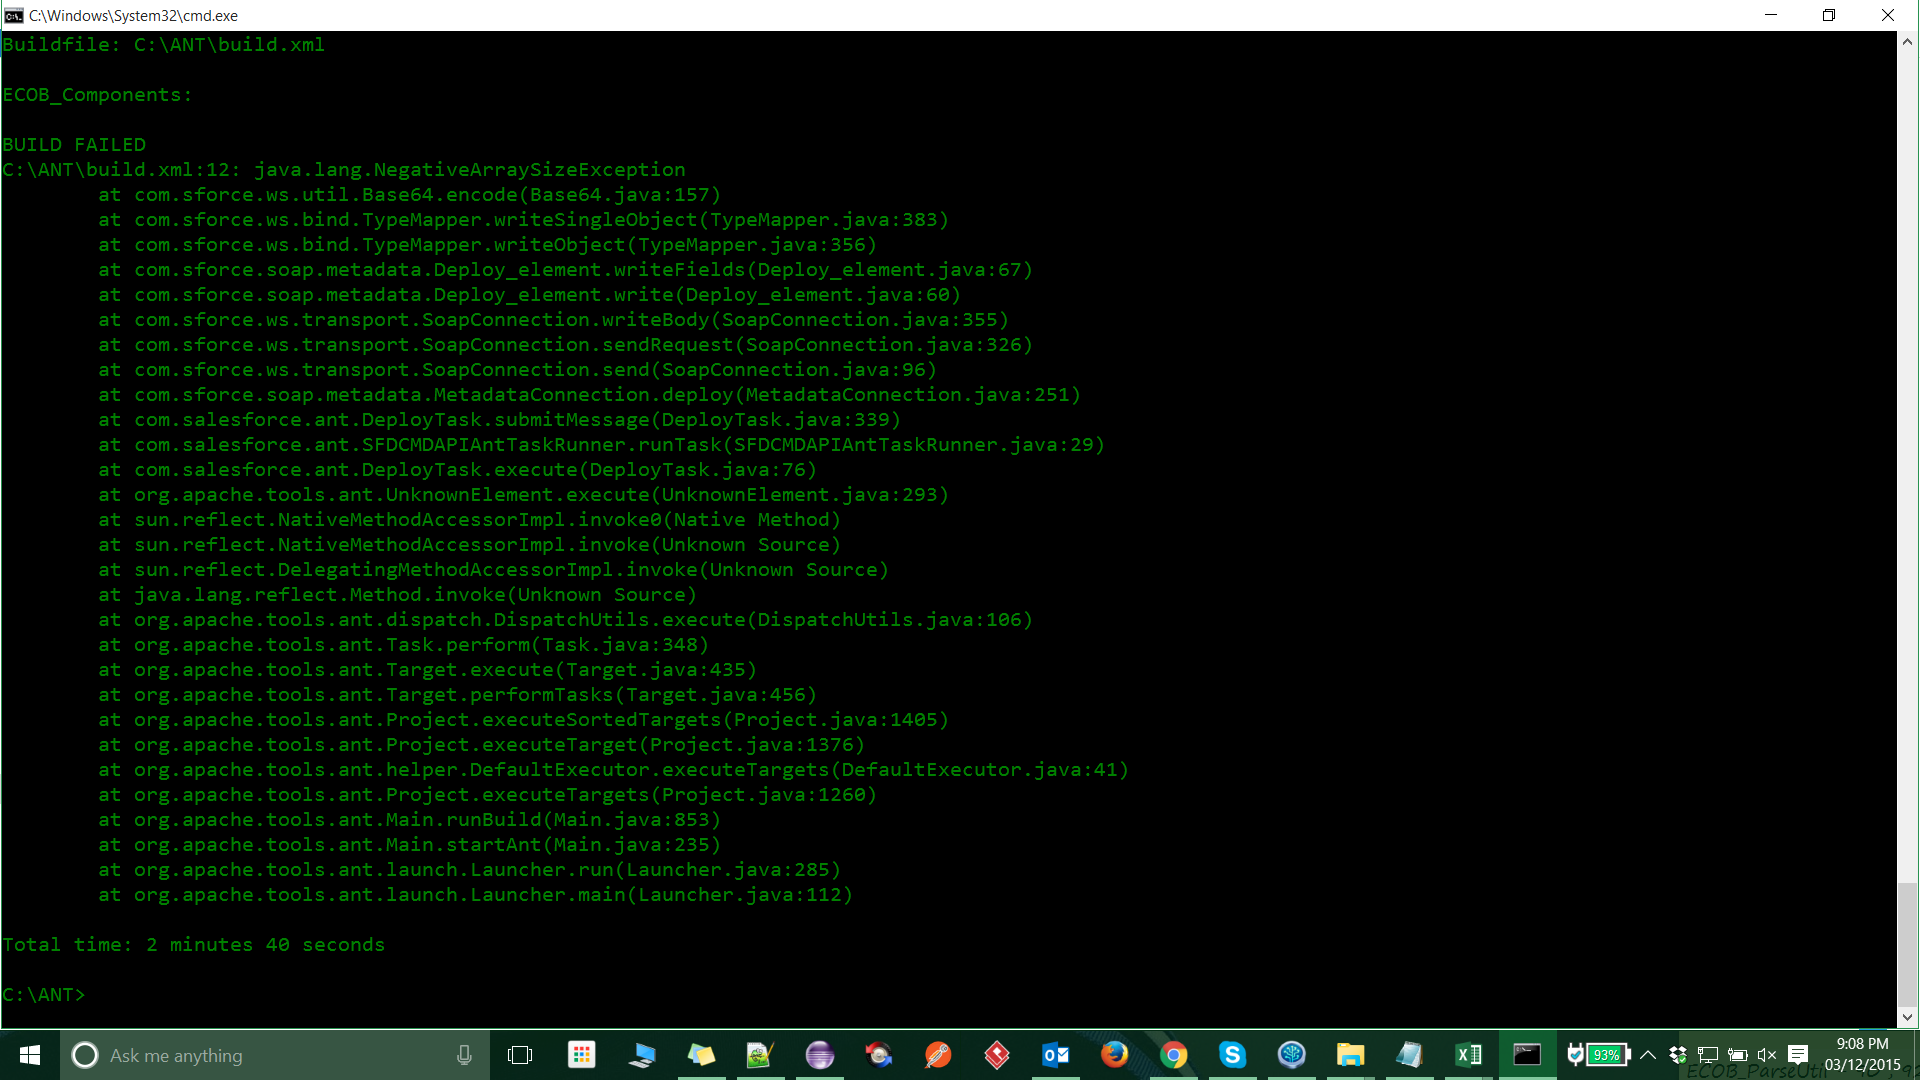This screenshot has width=1920, height=1080.
Task: Toggle the muted volume icon
Action: pos(1767,1055)
